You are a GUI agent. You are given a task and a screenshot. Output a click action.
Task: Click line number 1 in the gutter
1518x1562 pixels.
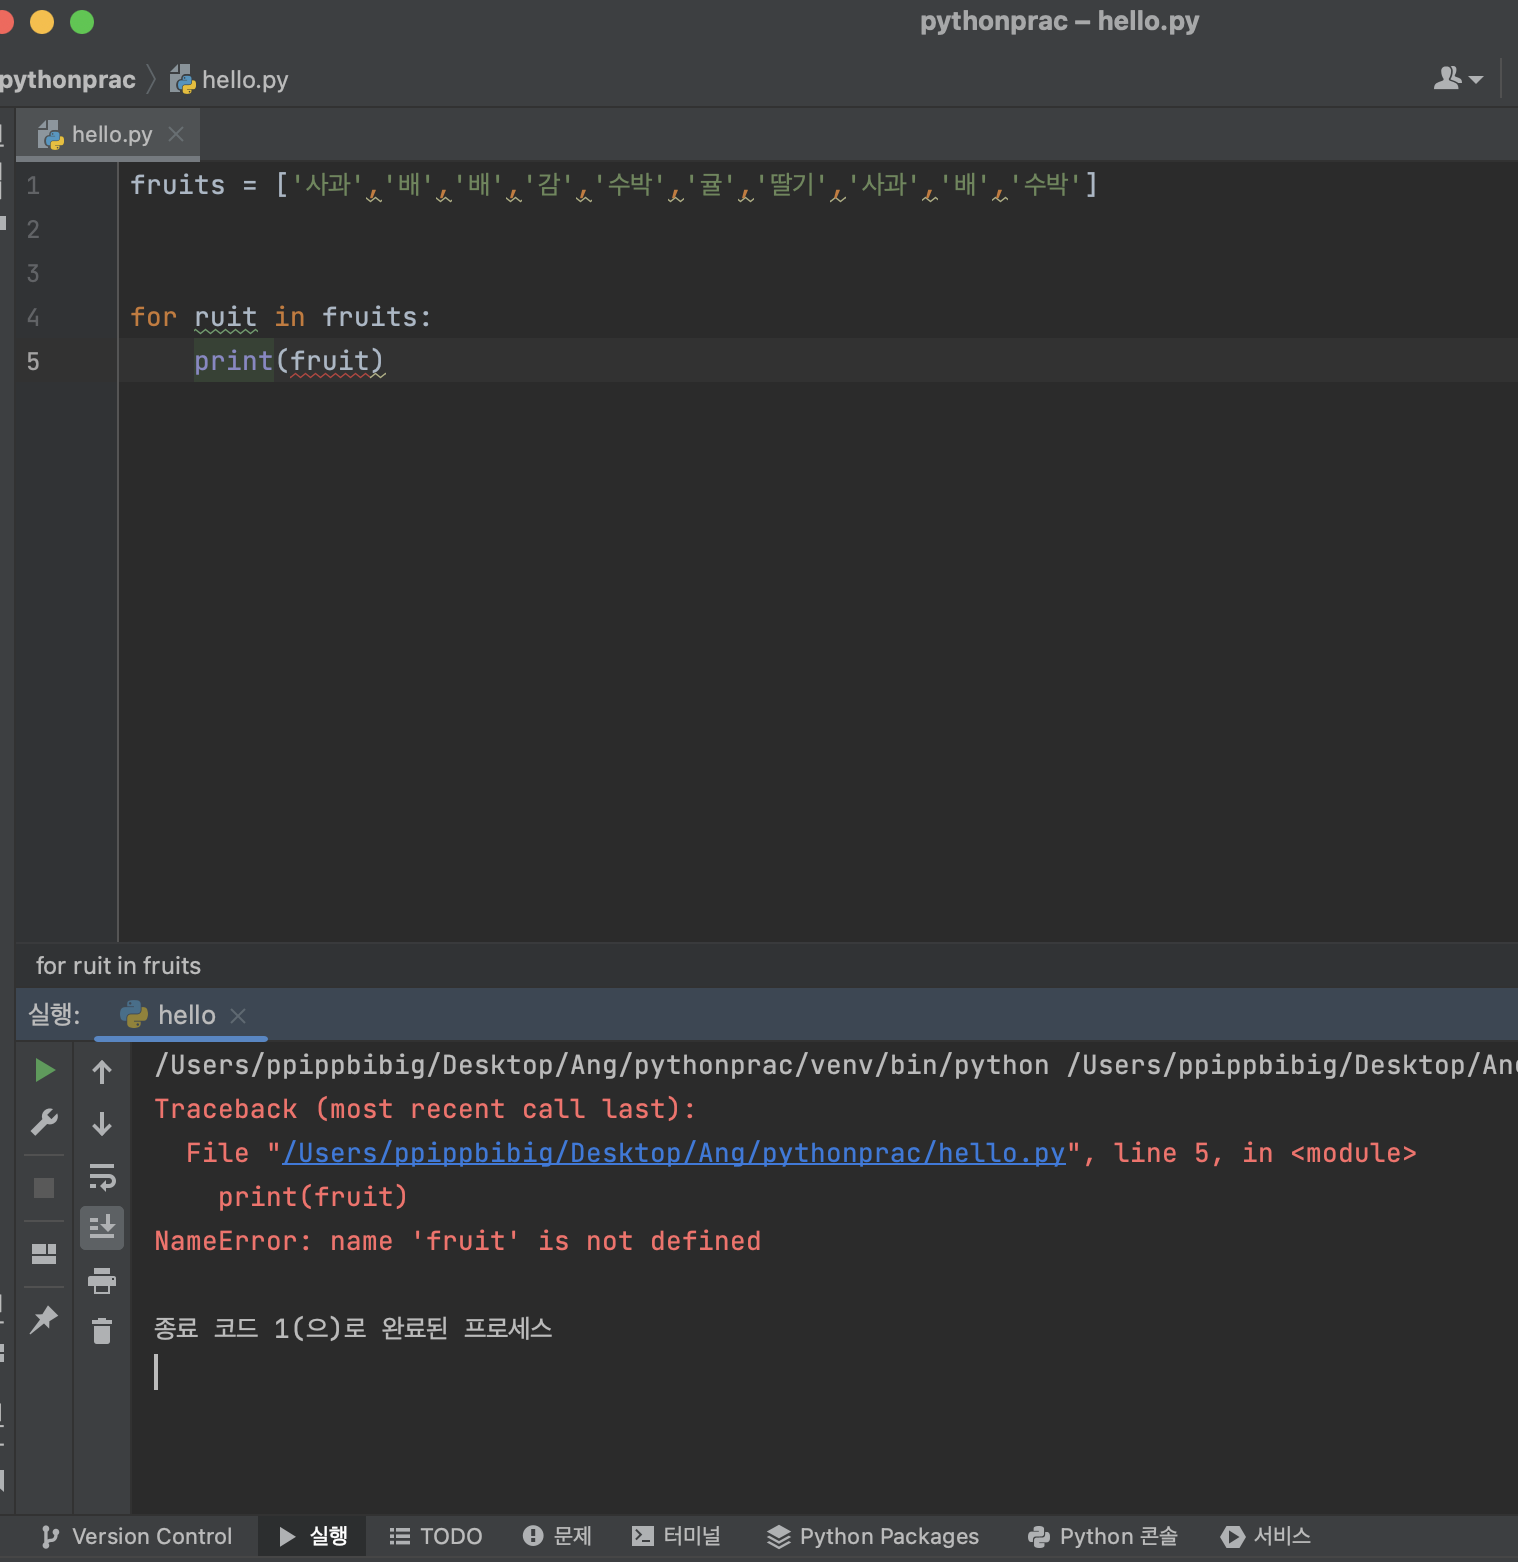tap(33, 185)
